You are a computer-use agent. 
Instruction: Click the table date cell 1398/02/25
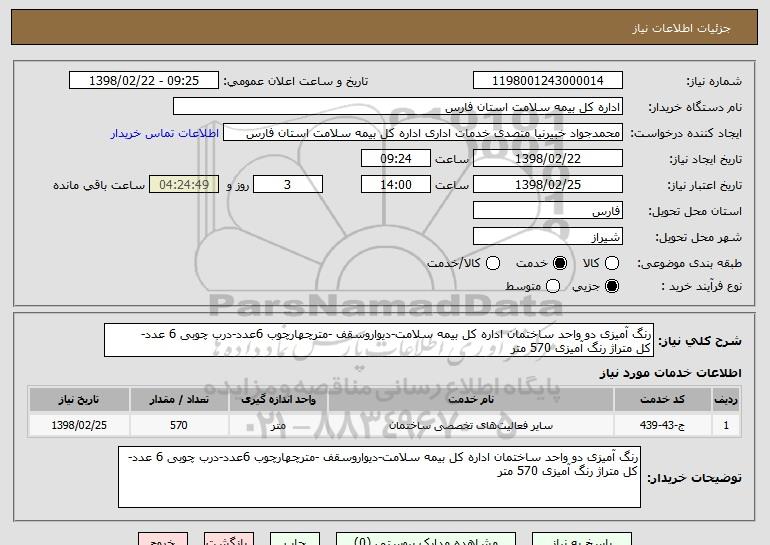pyautogui.click(x=79, y=425)
